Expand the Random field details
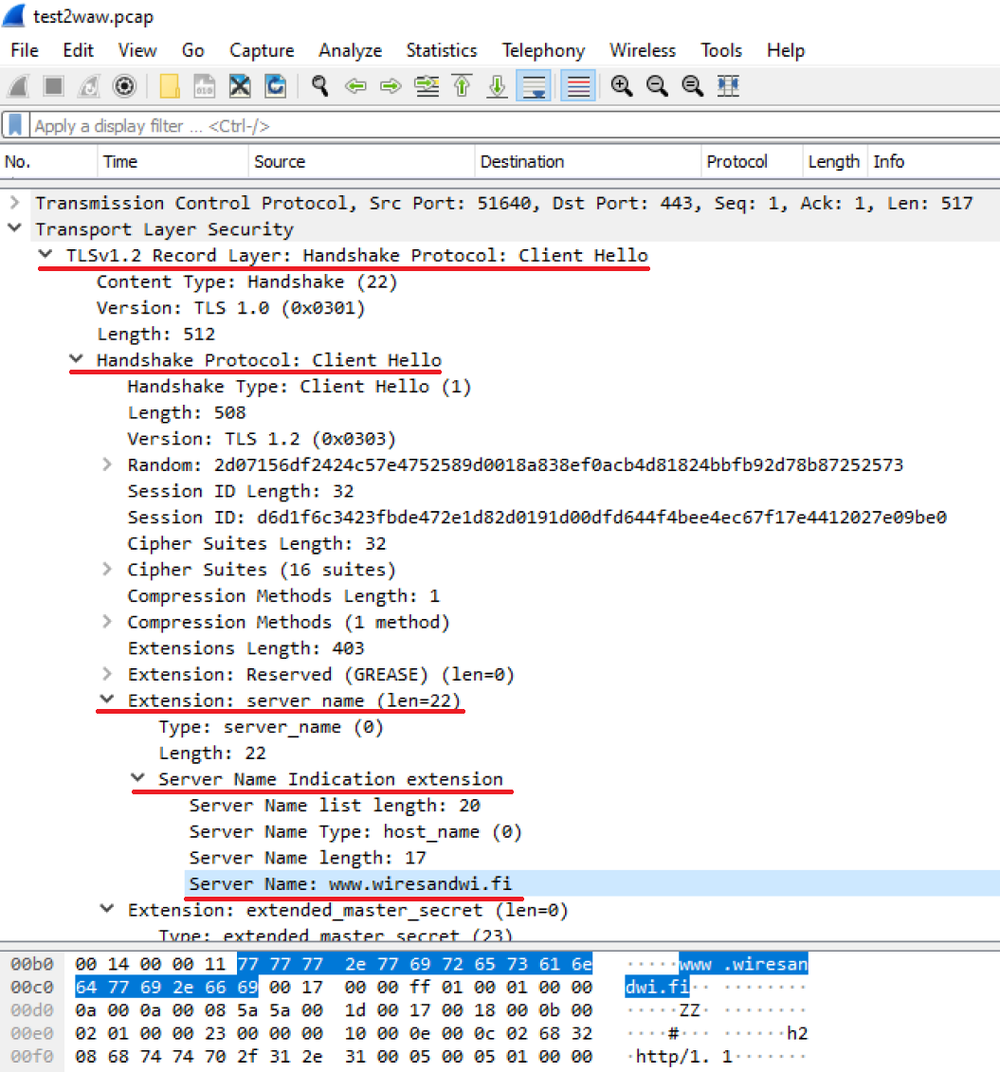Viewport: 1000px width, 1072px height. 108,465
